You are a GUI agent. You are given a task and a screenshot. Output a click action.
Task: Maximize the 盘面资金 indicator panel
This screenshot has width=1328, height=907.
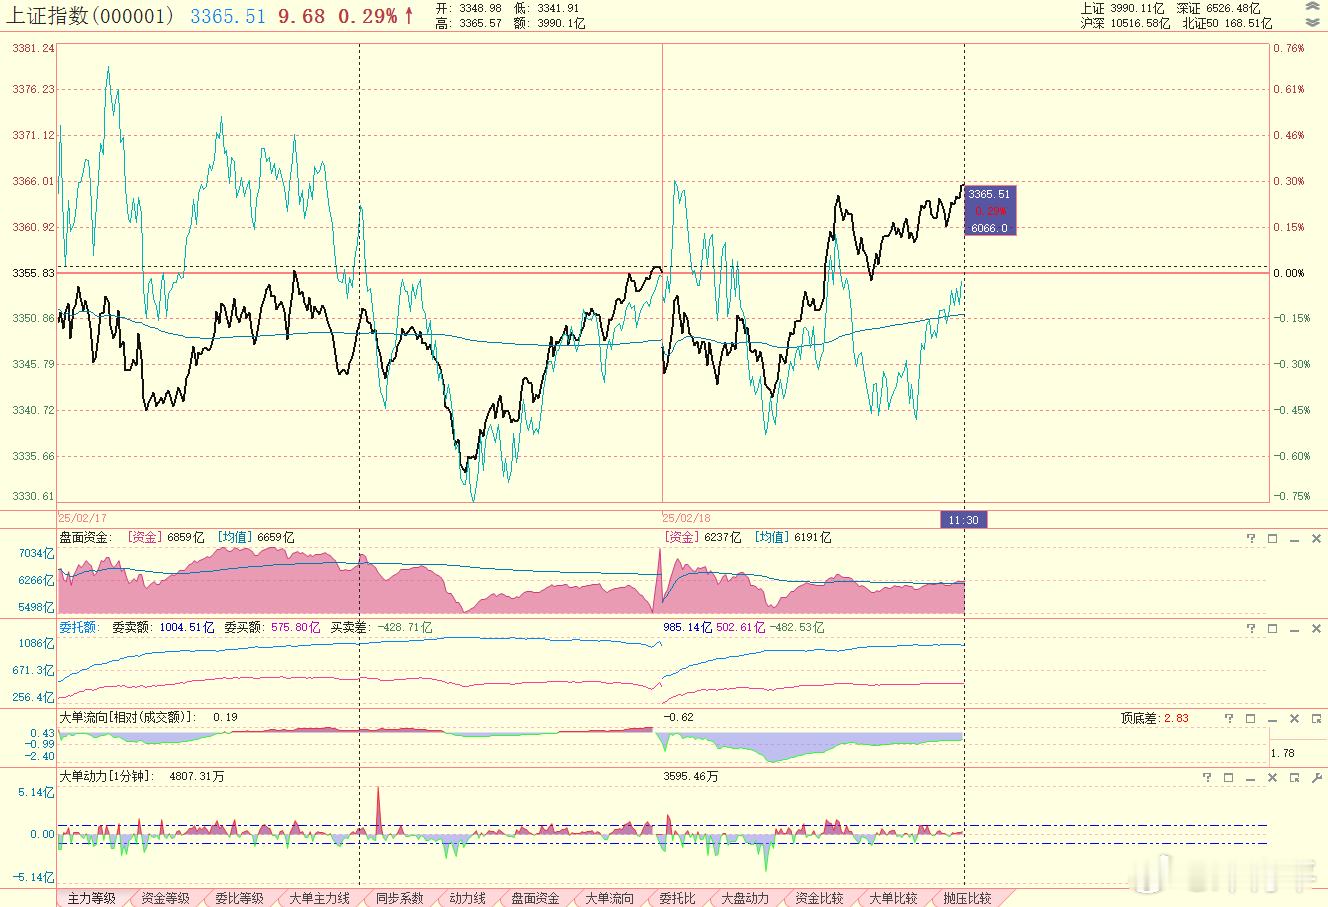1273,538
